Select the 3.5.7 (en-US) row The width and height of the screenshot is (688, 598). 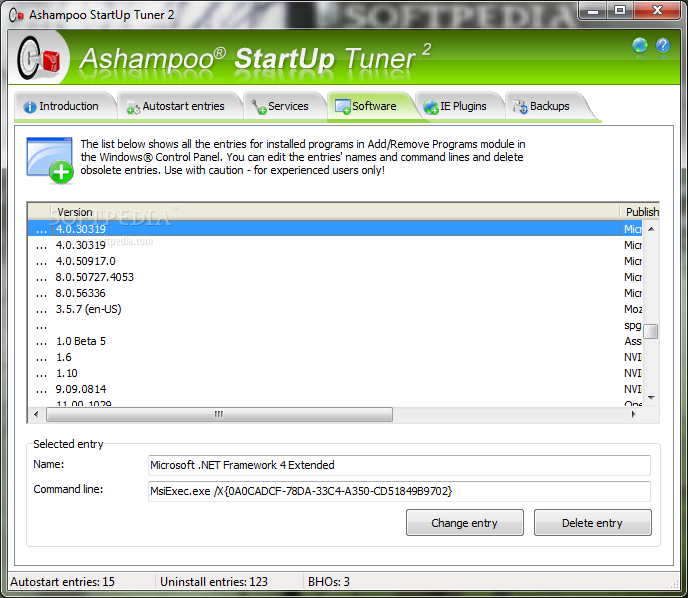pyautogui.click(x=335, y=309)
